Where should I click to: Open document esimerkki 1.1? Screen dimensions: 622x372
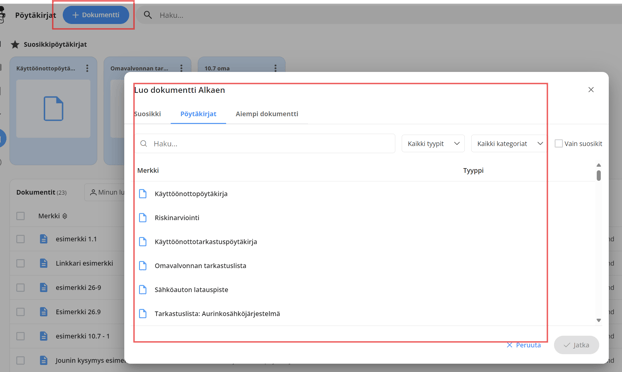click(76, 239)
